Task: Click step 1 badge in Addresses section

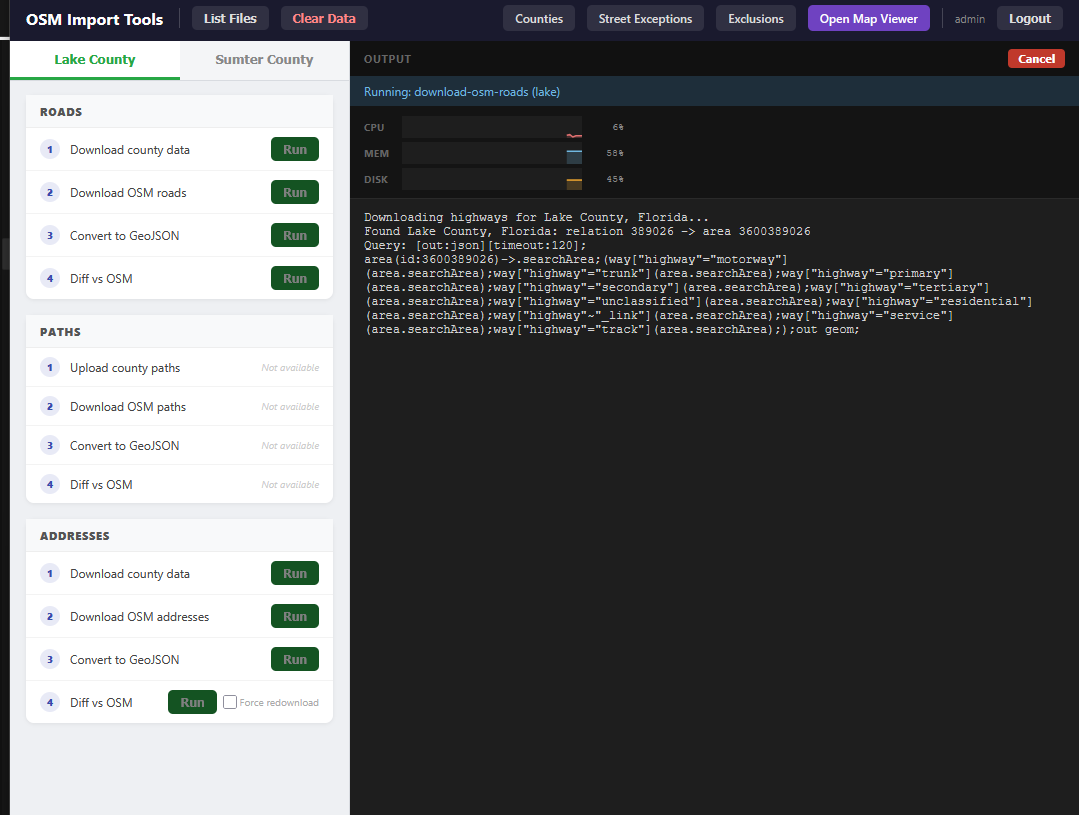Action: [50, 573]
